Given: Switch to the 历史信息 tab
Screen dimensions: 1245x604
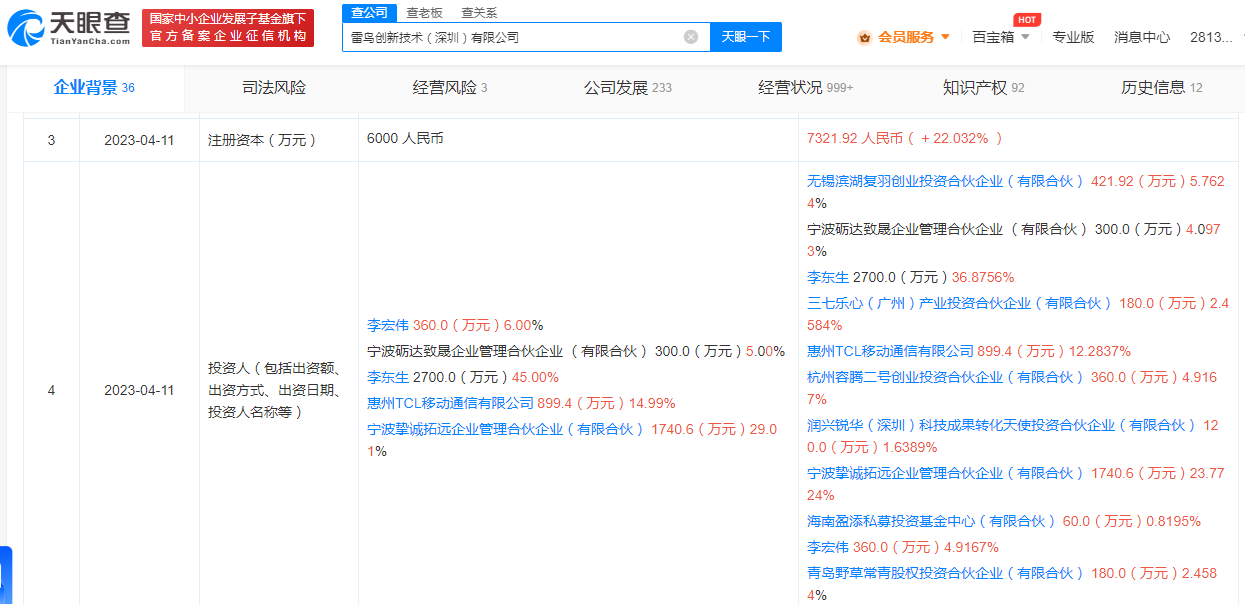Looking at the screenshot, I should (x=1161, y=88).
